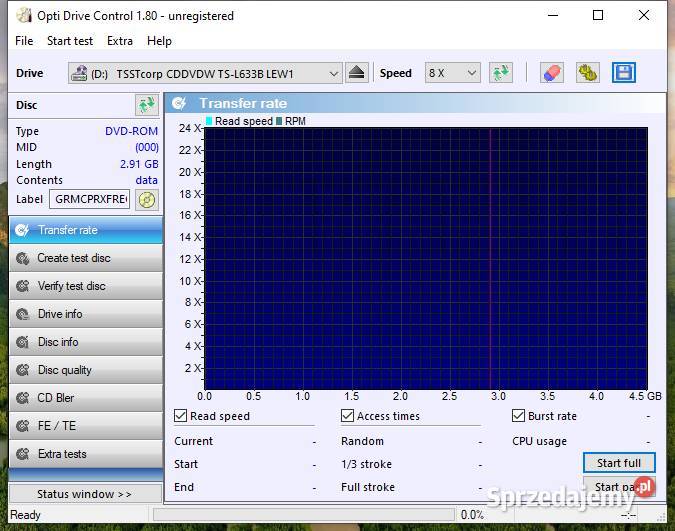
Task: Click the Disc quality sidebar icon
Action: (x=22, y=370)
